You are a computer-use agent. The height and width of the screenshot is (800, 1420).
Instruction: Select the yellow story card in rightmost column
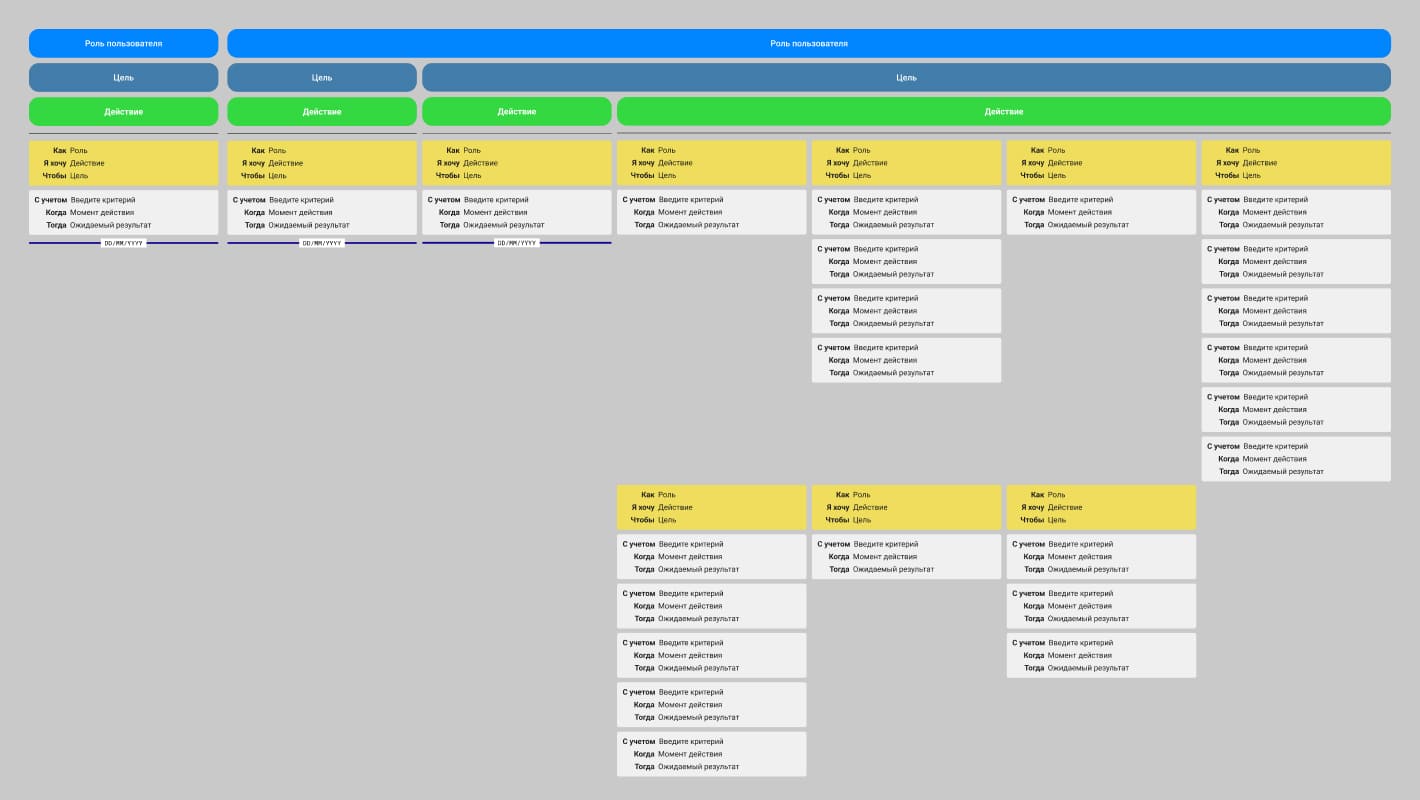pyautogui.click(x=1295, y=163)
